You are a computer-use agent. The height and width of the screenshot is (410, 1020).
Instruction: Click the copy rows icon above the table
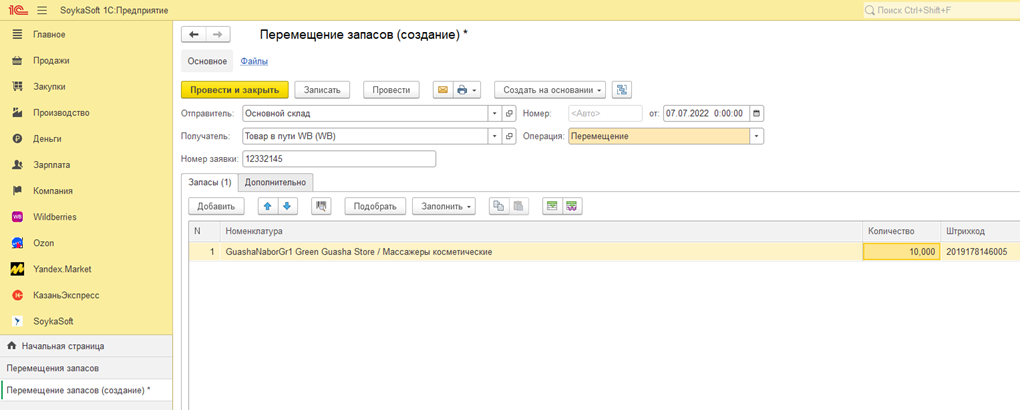[498, 206]
